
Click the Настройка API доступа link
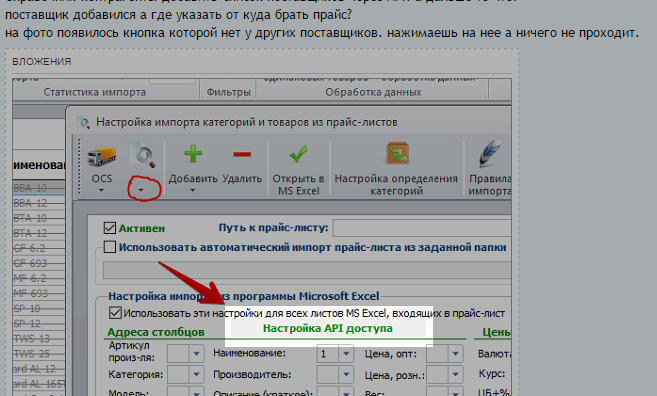point(328,328)
